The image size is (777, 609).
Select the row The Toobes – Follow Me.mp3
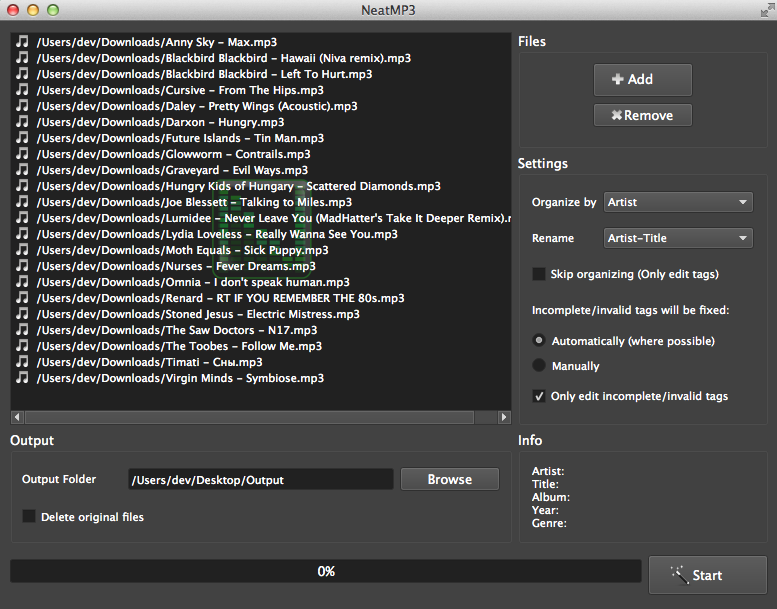point(261,345)
